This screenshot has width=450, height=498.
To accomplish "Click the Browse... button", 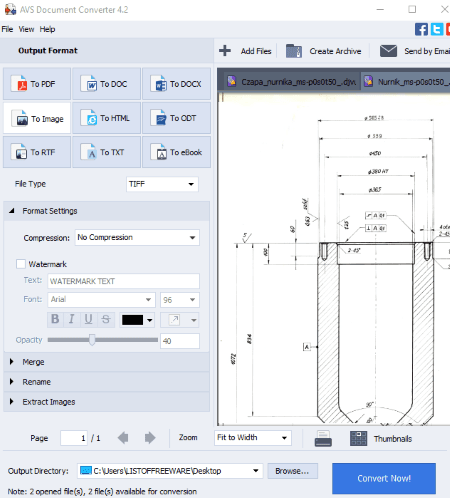I will (x=292, y=471).
